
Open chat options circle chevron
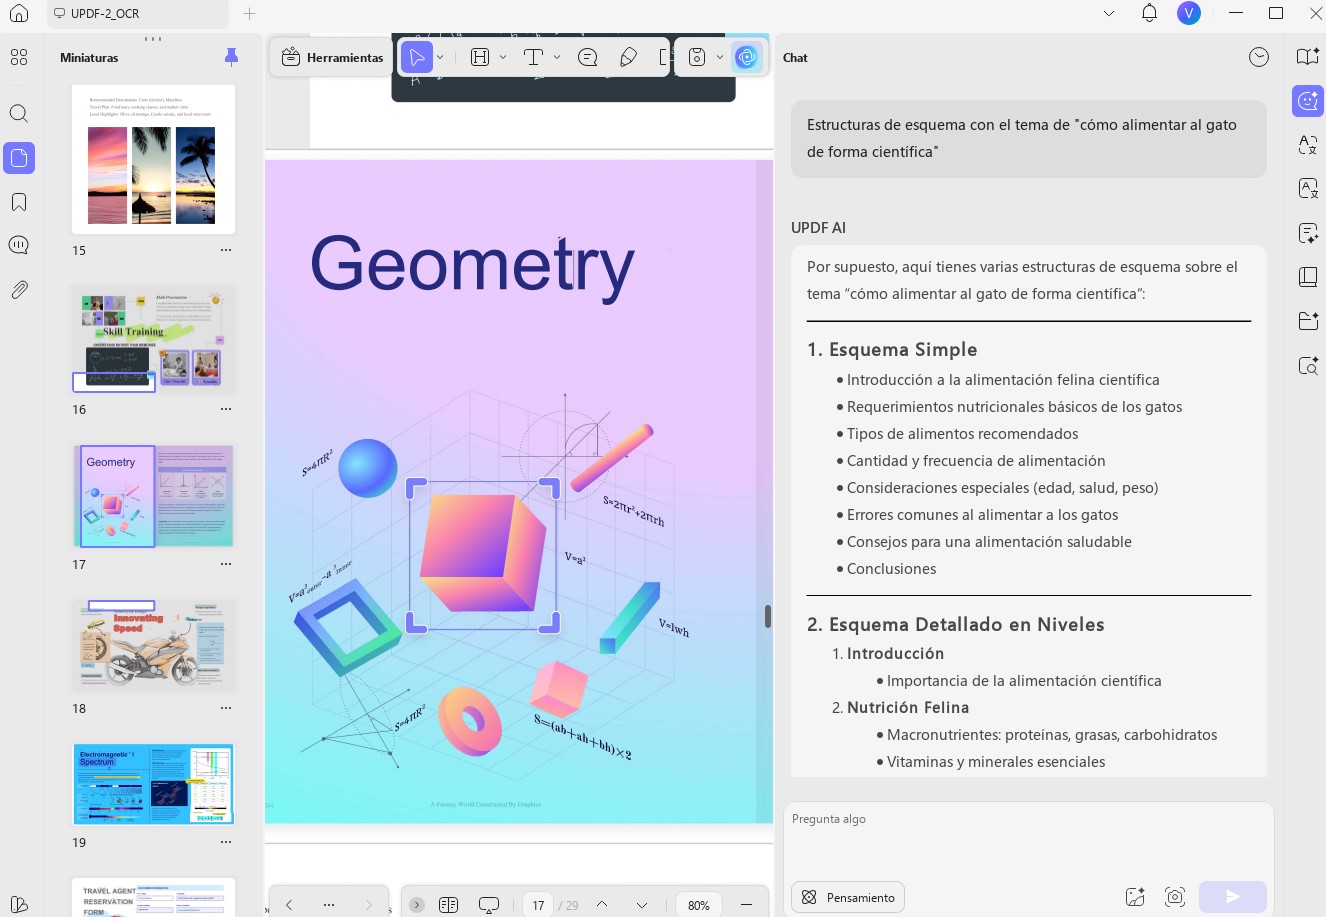(1259, 58)
